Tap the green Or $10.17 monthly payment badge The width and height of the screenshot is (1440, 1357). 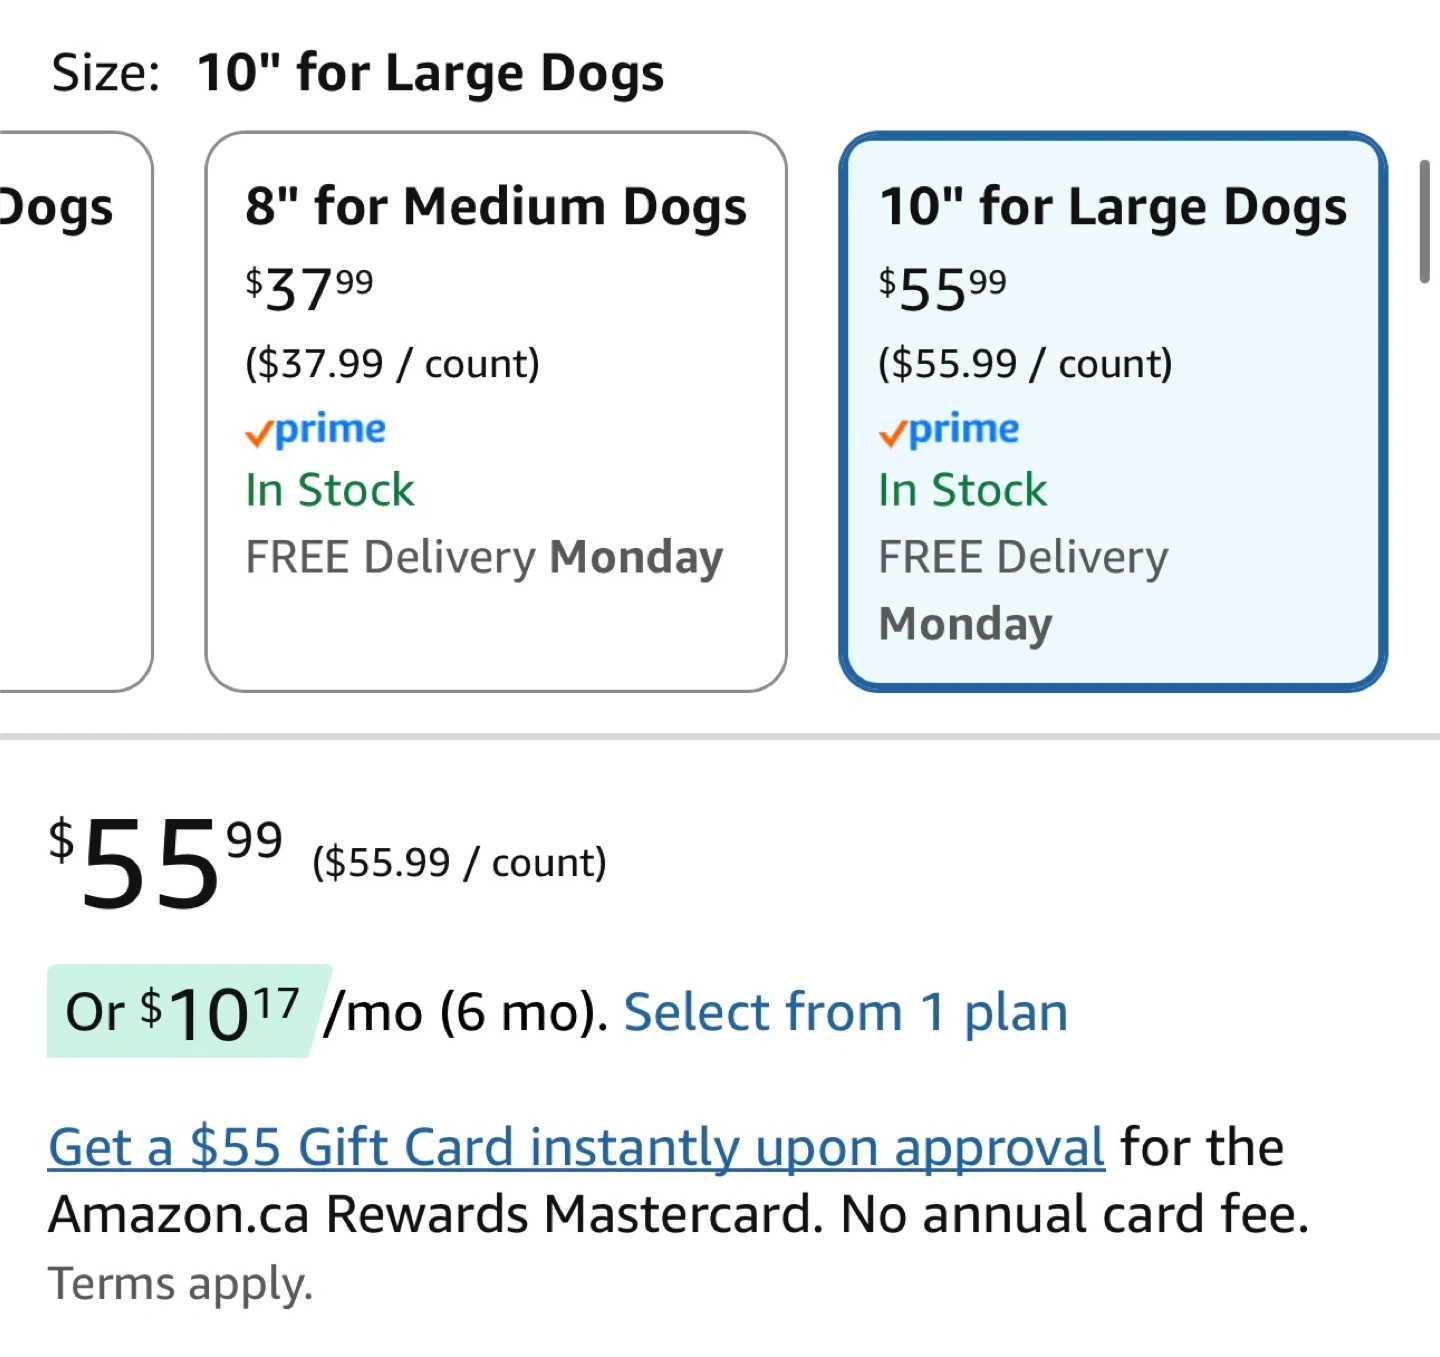point(186,1012)
